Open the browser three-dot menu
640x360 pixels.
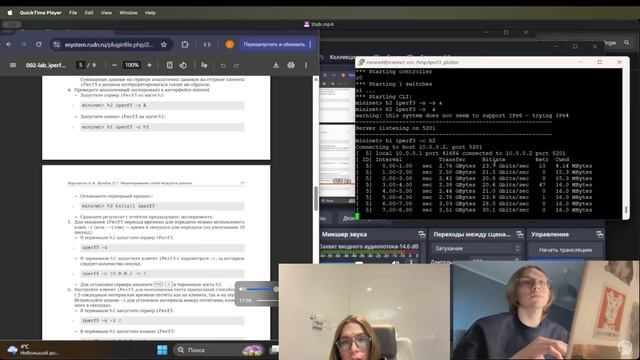tap(310, 44)
